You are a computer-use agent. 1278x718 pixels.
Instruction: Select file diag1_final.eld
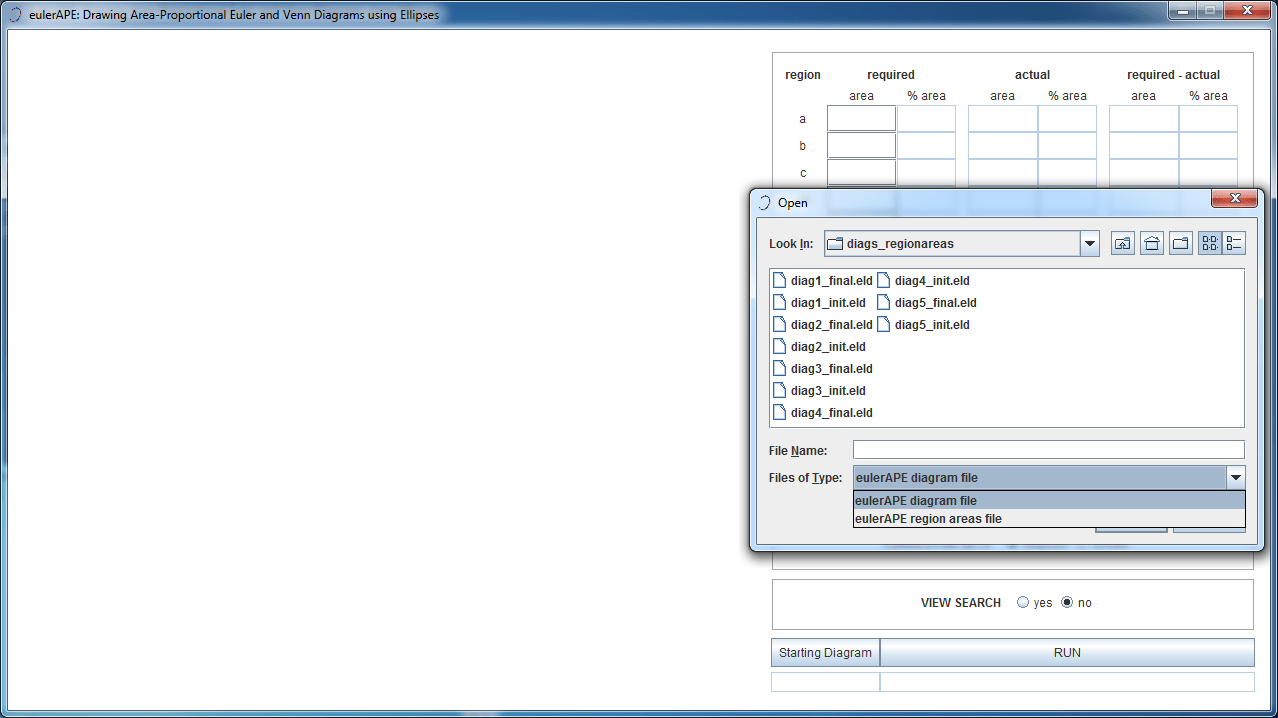[823, 281]
